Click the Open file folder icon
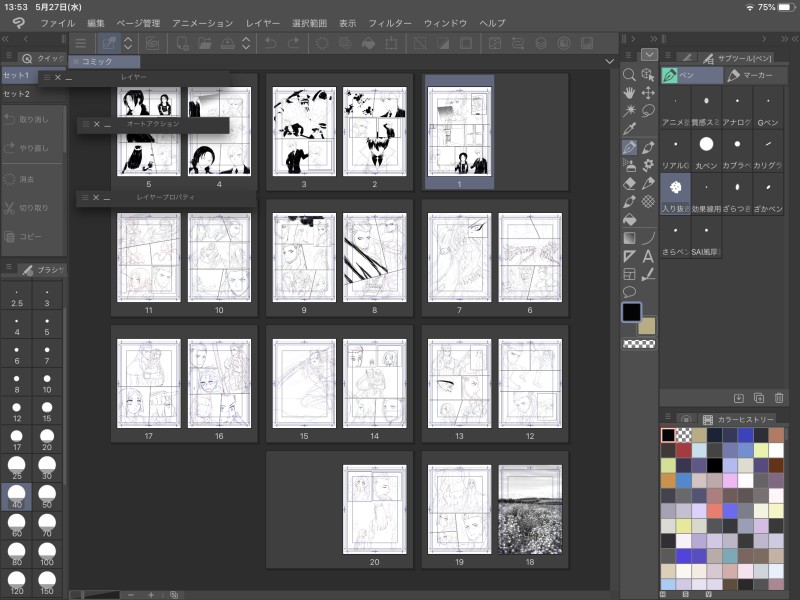The width and height of the screenshot is (800, 600). [205, 43]
